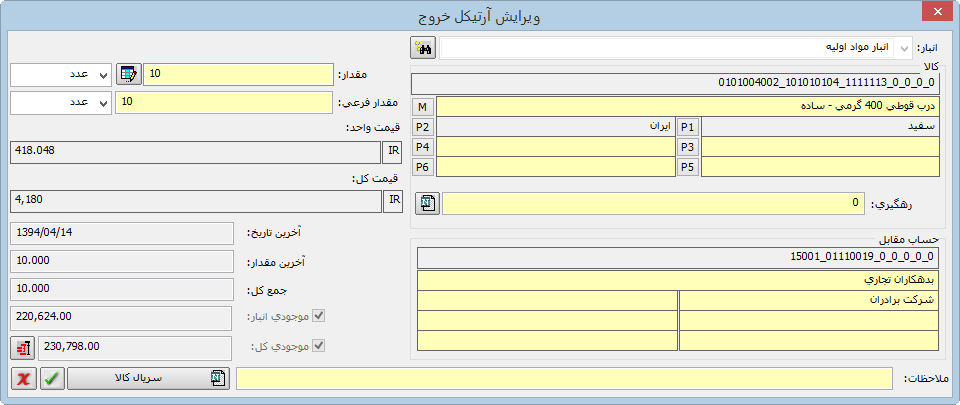The height and width of the screenshot is (405, 960).
Task: Open the انبار warehouse dropdown
Action: (903, 48)
